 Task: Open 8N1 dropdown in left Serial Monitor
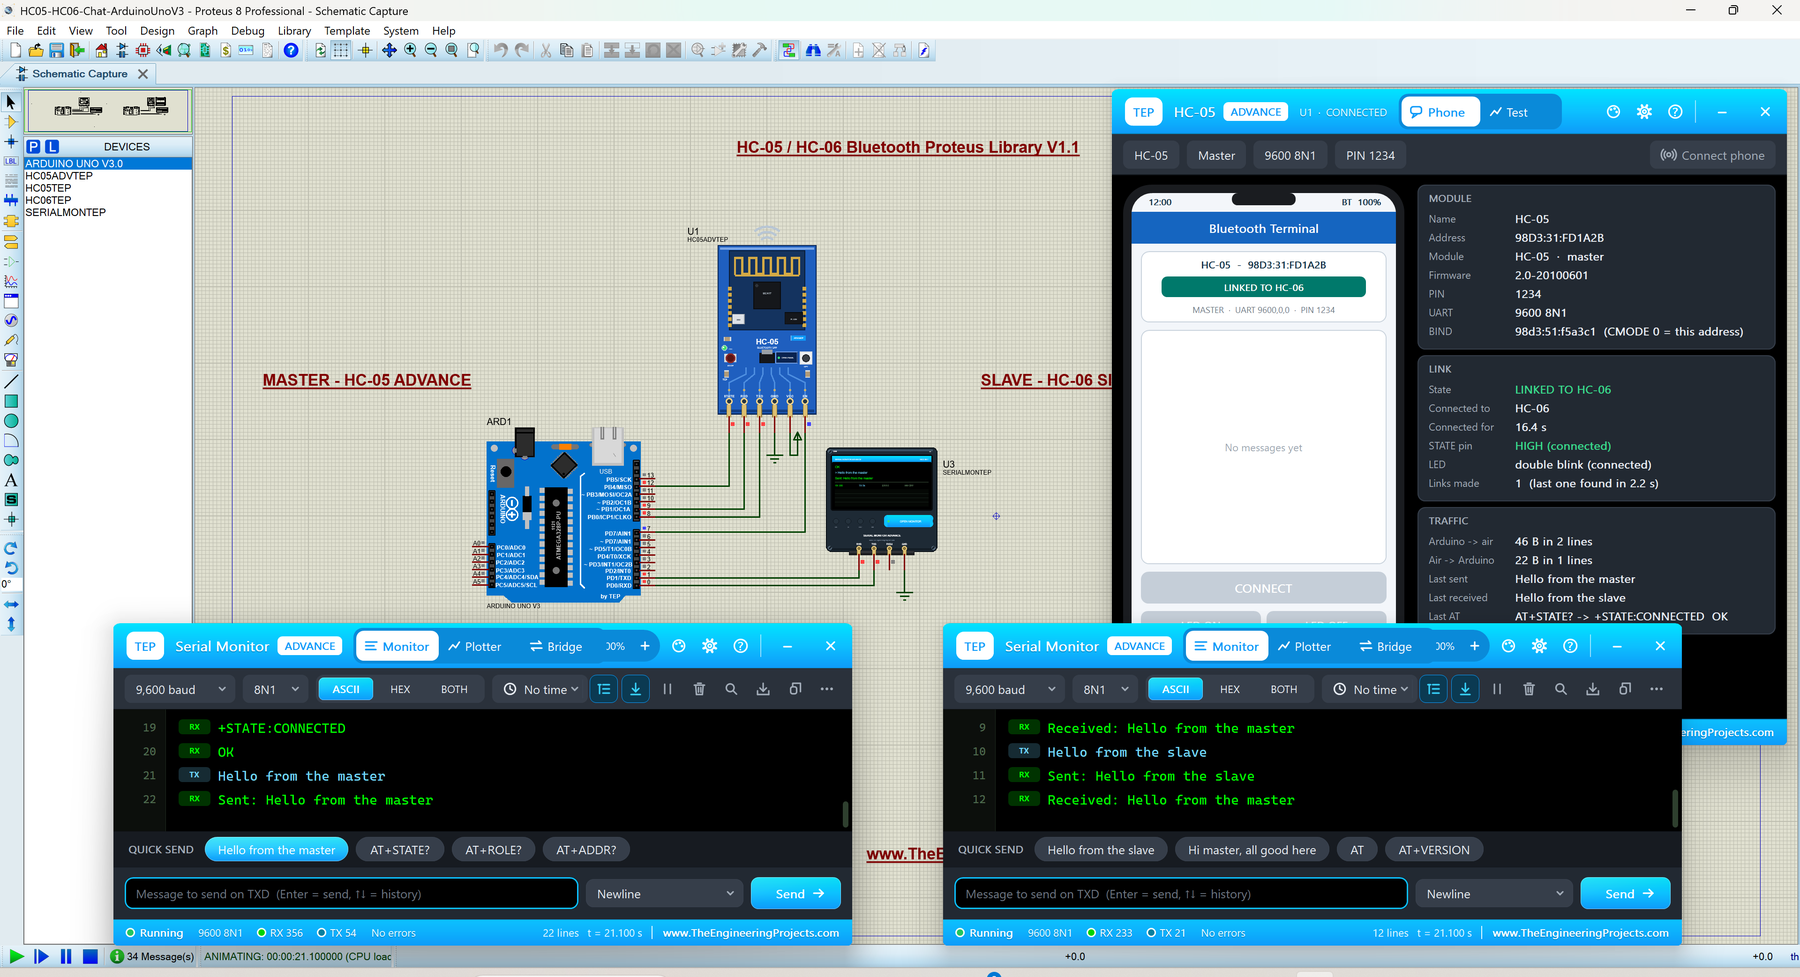276,689
